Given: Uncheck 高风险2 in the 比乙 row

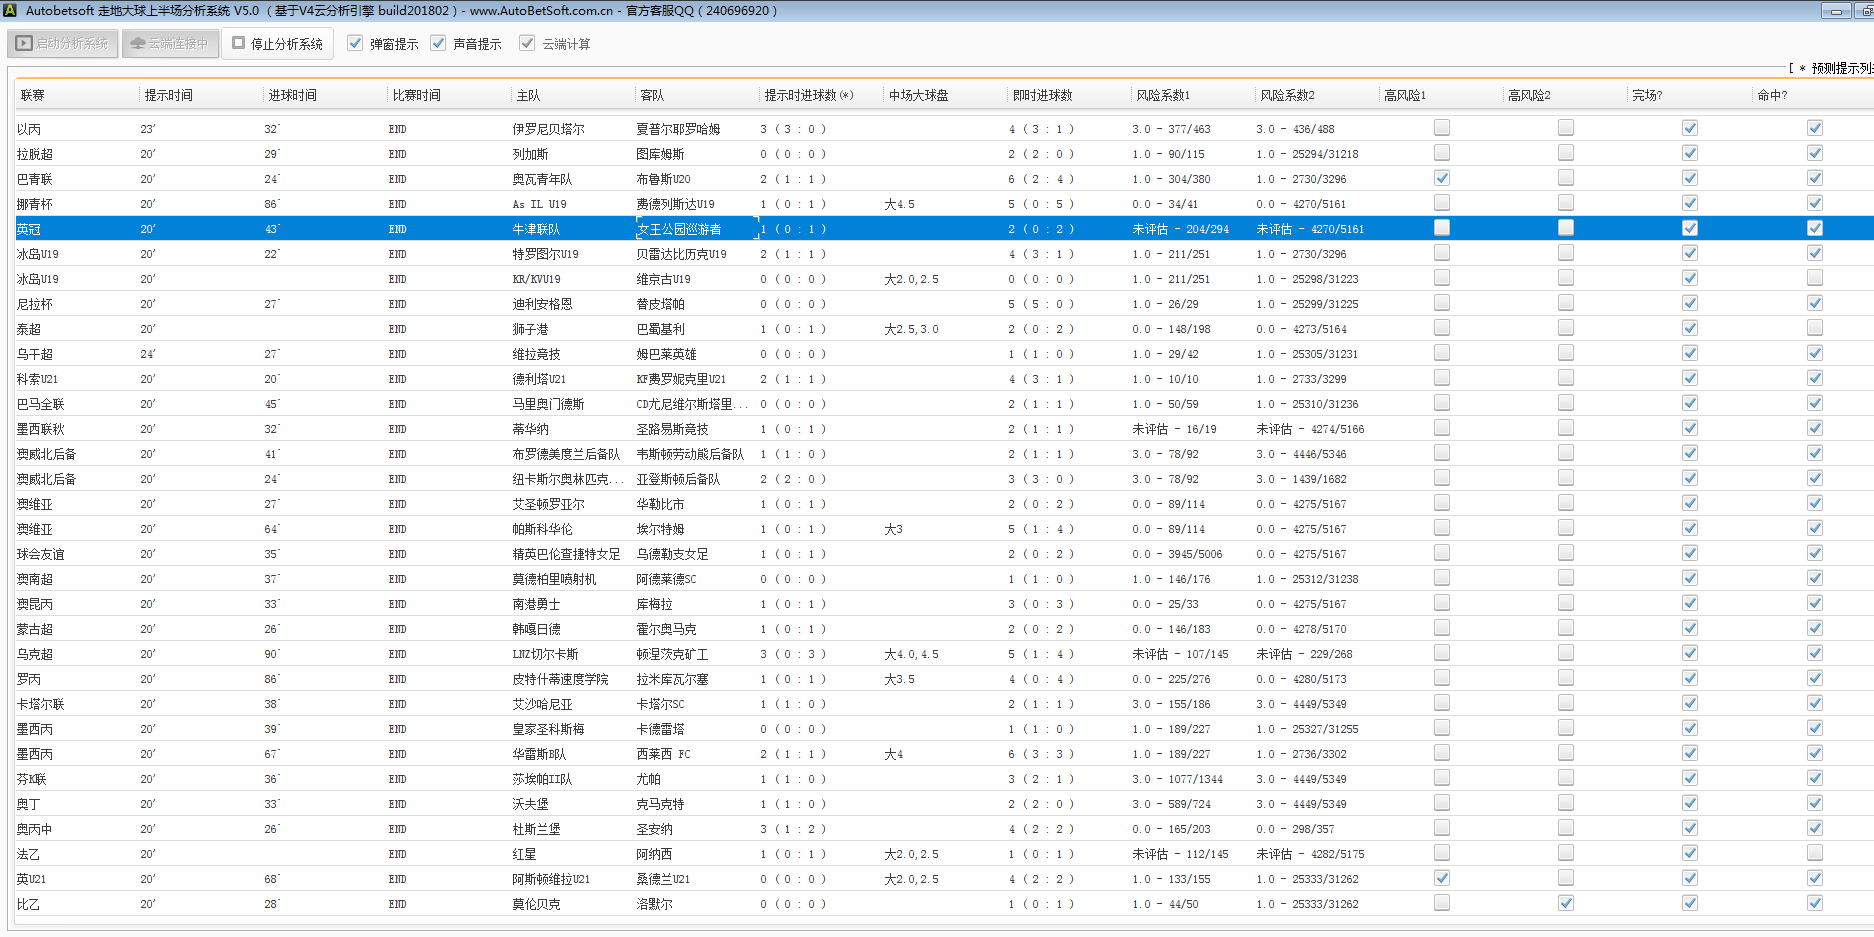Looking at the screenshot, I should point(1565,903).
